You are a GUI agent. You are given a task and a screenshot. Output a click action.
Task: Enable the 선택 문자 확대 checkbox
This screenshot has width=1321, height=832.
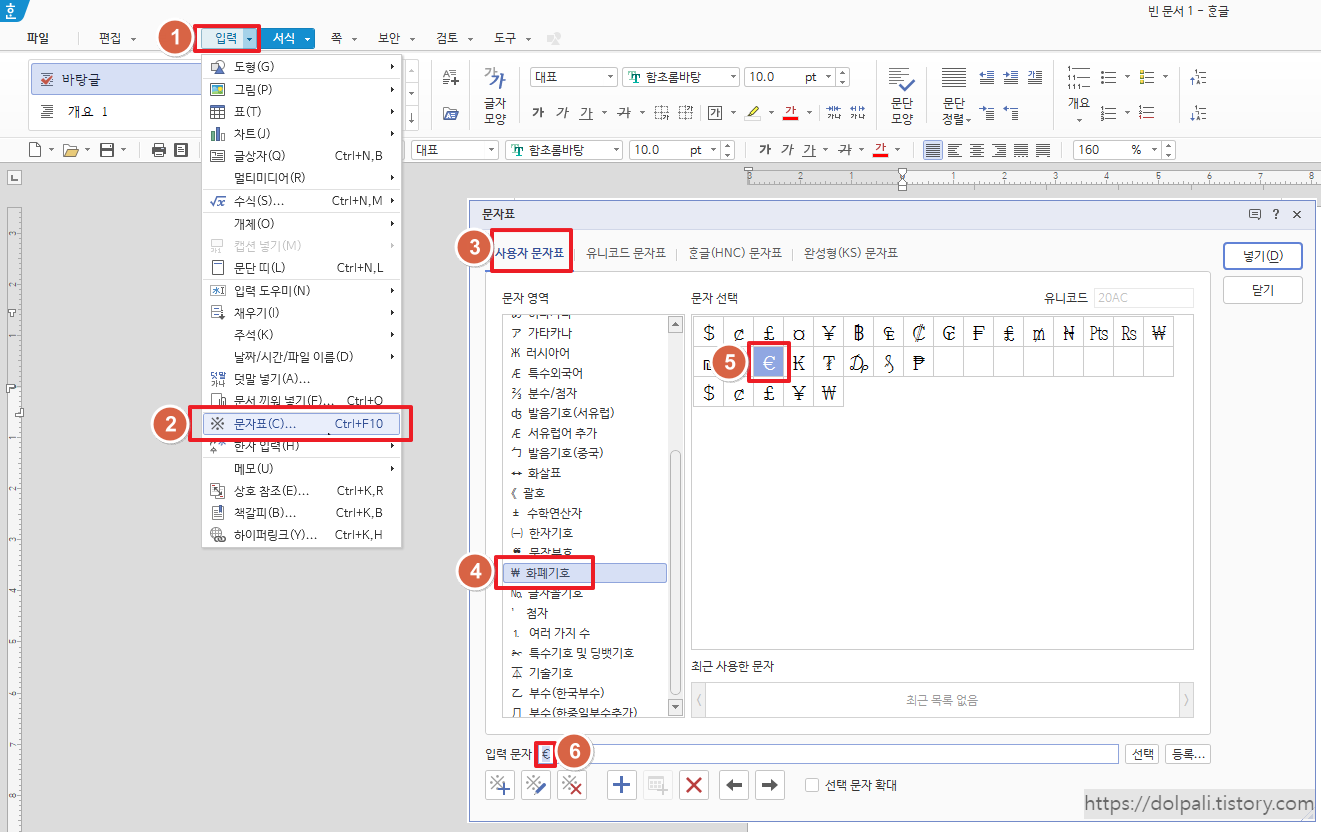pos(813,784)
